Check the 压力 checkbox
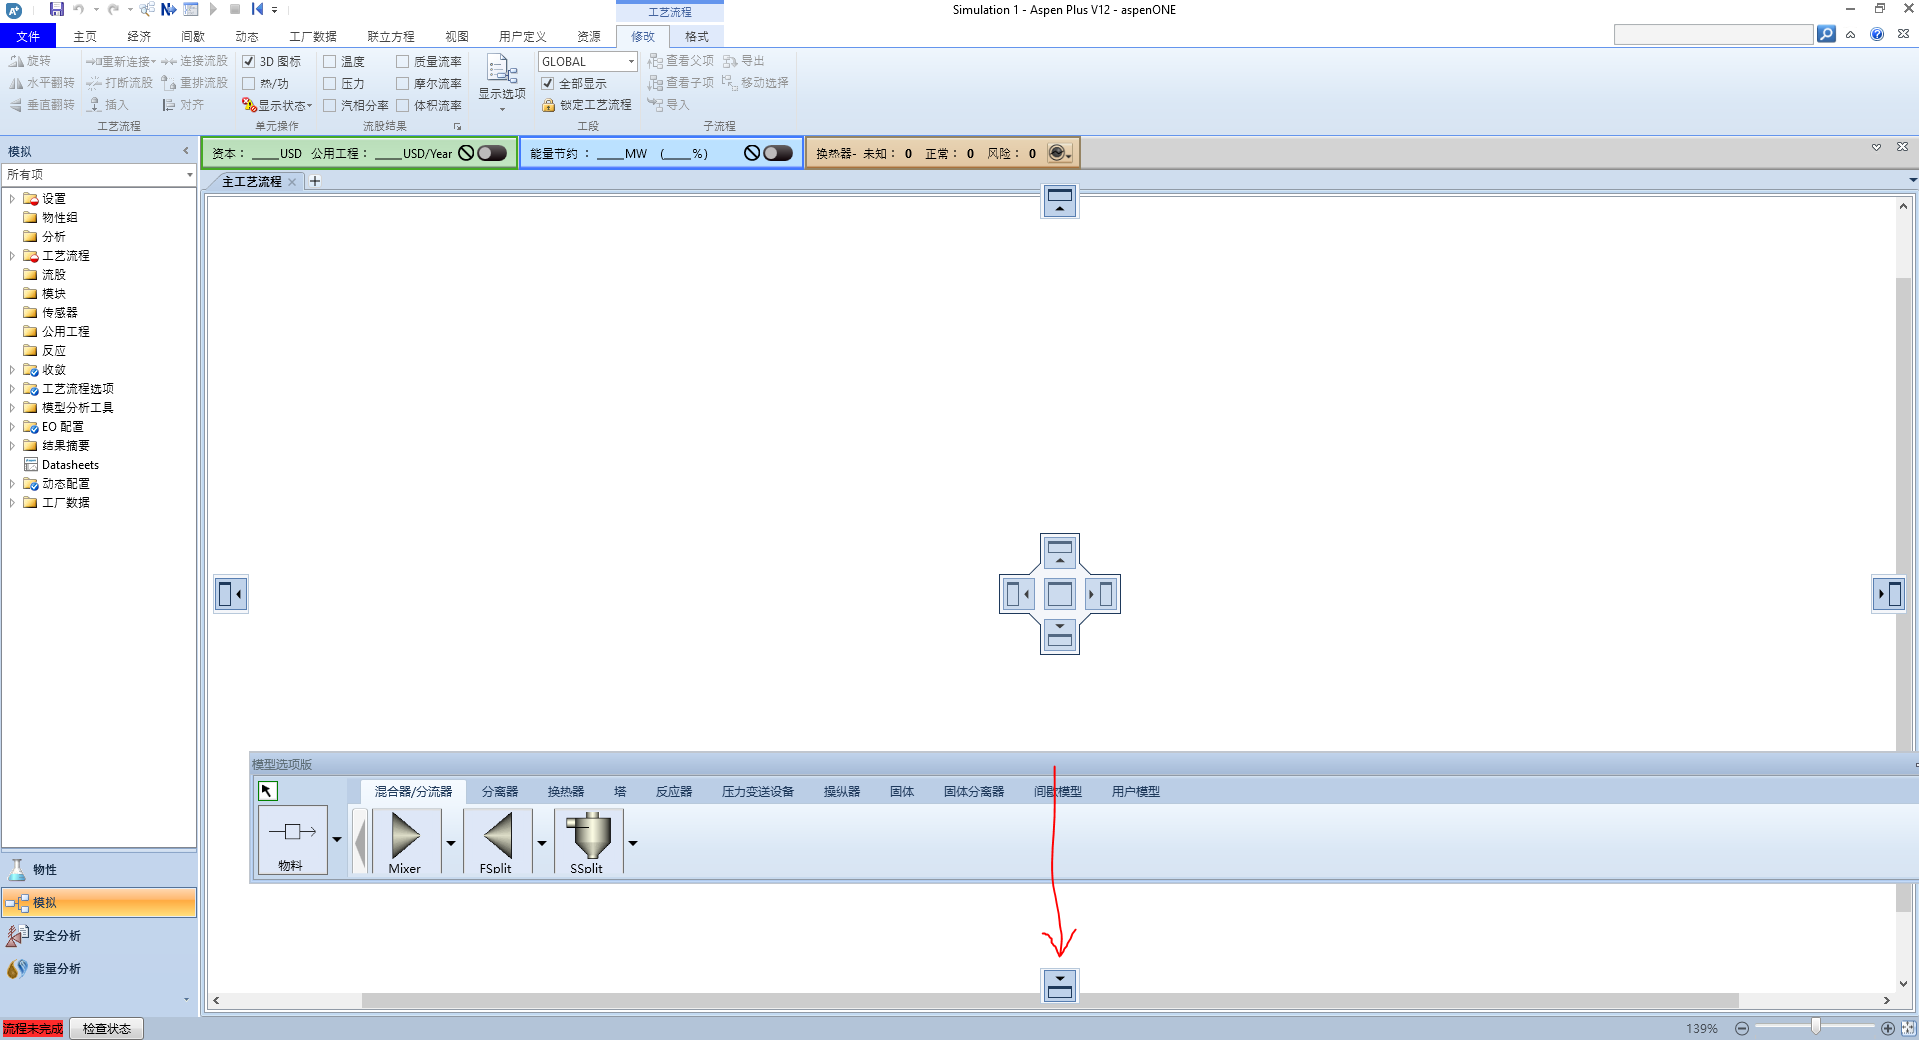The image size is (1919, 1040). pos(329,84)
